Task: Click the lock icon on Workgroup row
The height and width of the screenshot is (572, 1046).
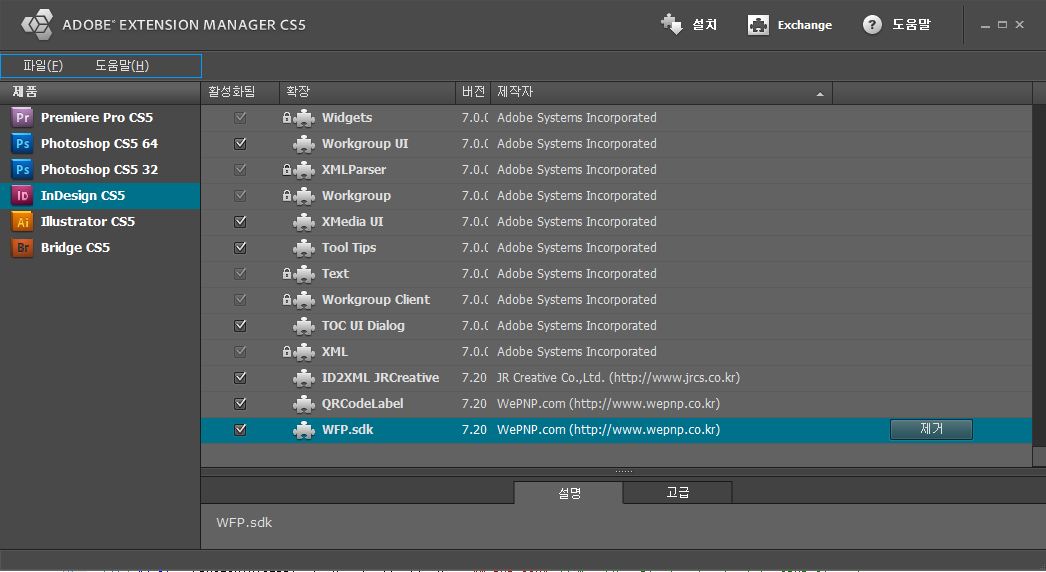Action: click(287, 196)
